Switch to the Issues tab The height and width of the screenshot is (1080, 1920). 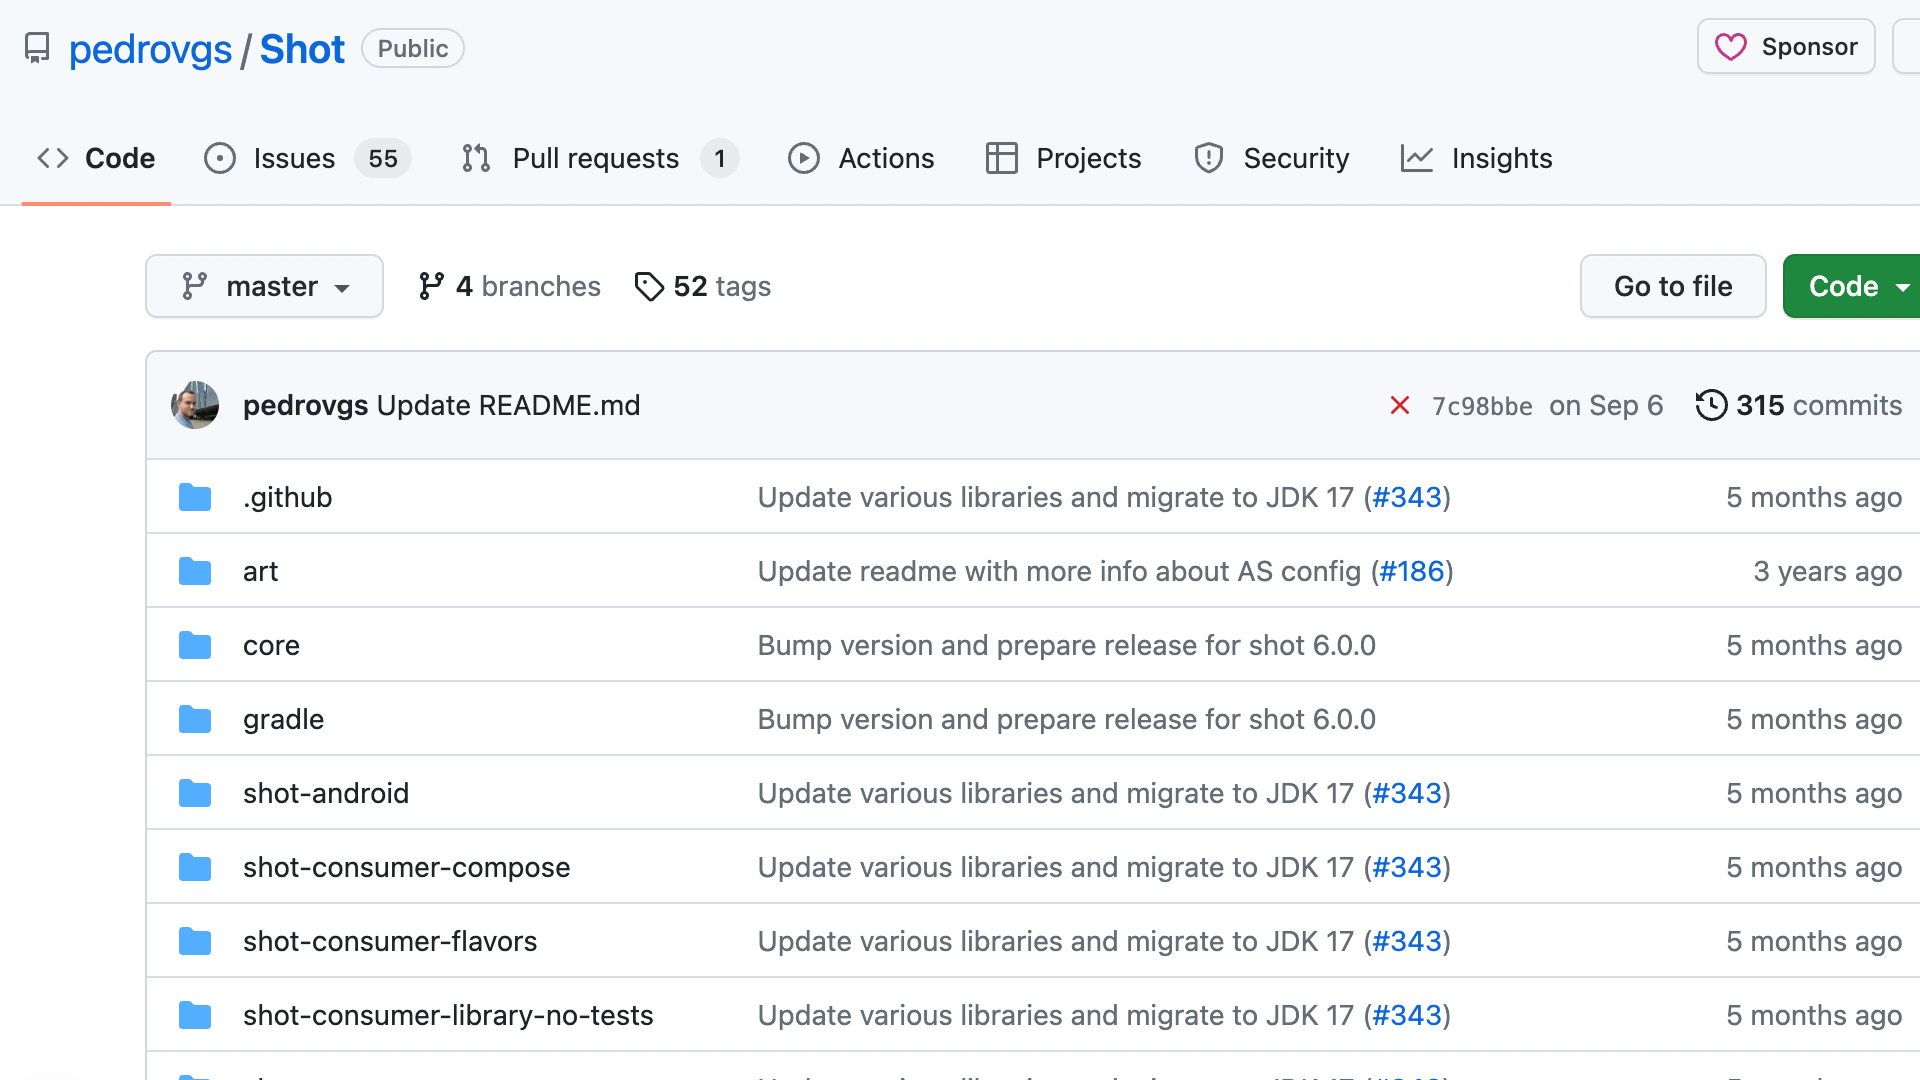(x=294, y=158)
